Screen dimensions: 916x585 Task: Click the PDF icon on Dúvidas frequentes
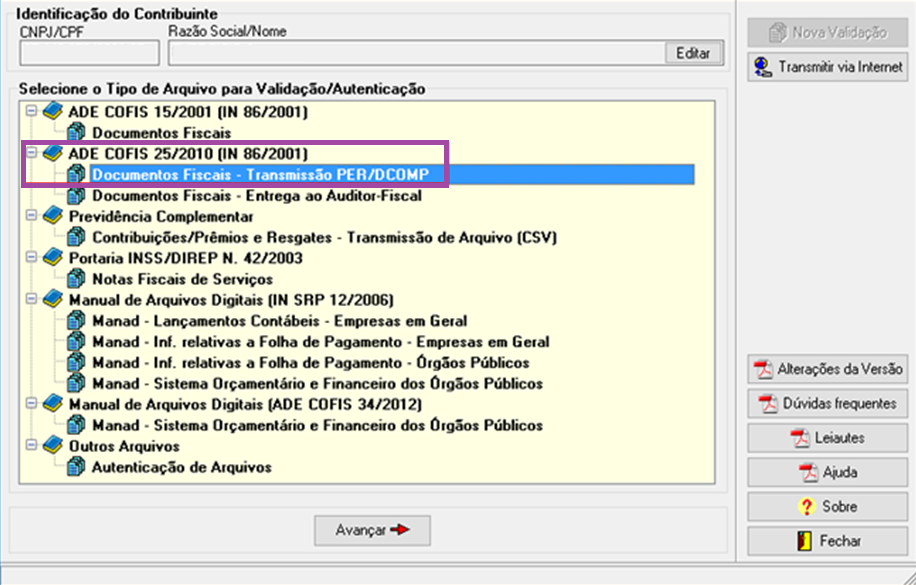click(x=768, y=404)
